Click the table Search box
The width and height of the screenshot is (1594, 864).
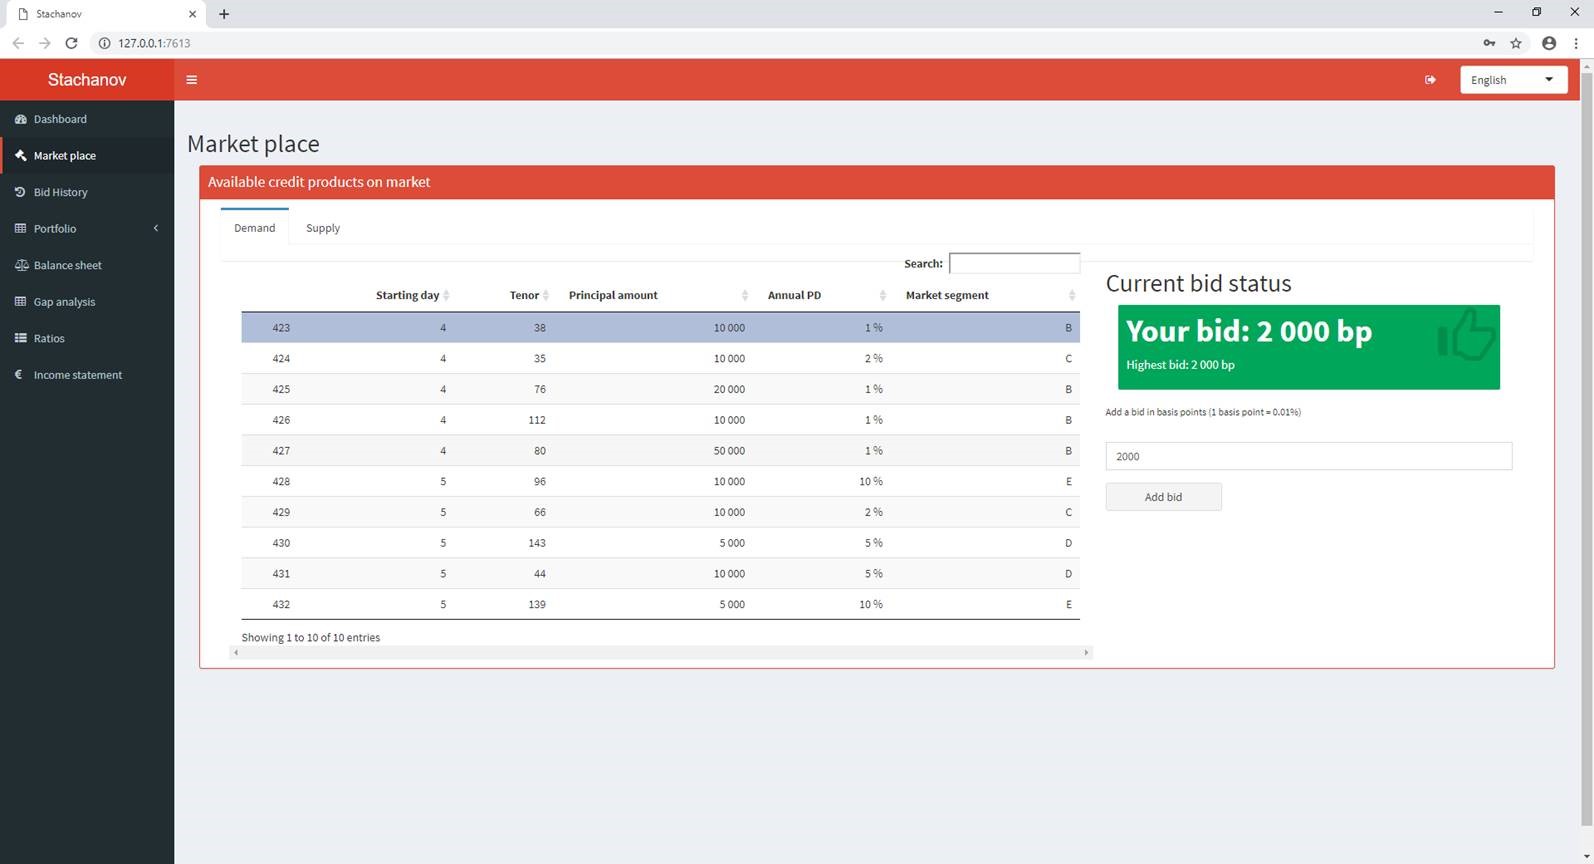(1014, 263)
